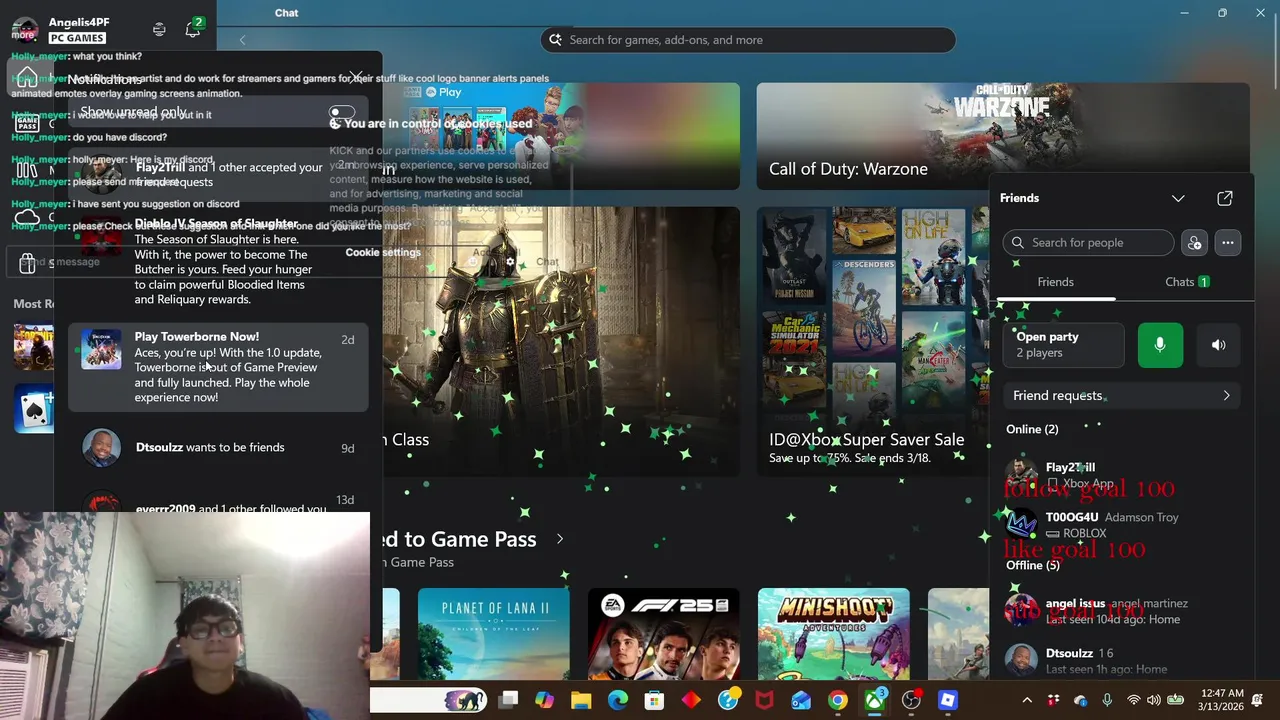Click the remote play icon beside the bell
Viewport: 1280px width, 720px height.
(159, 30)
